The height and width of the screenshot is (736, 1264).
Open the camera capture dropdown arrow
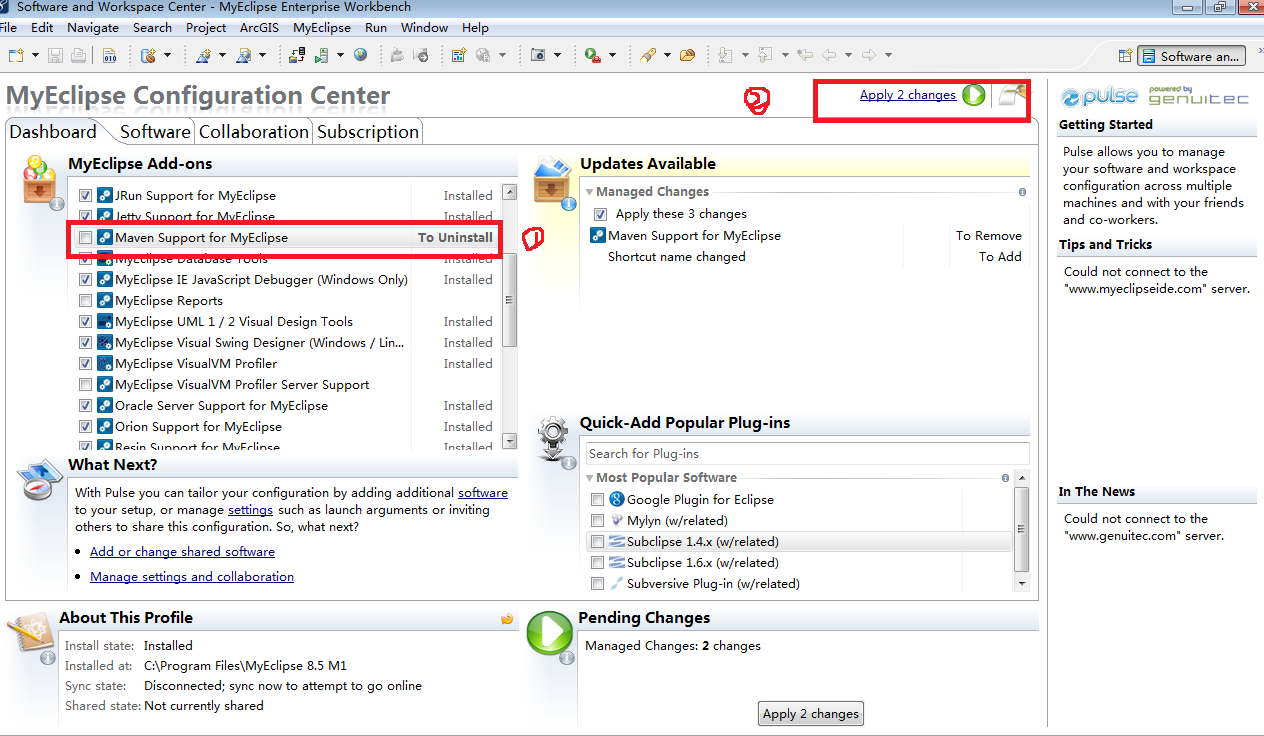pyautogui.click(x=557, y=55)
